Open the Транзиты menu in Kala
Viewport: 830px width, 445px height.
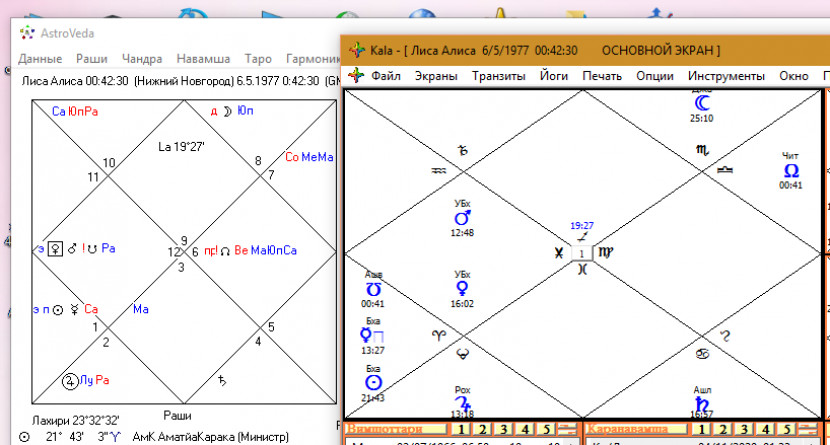(x=499, y=76)
